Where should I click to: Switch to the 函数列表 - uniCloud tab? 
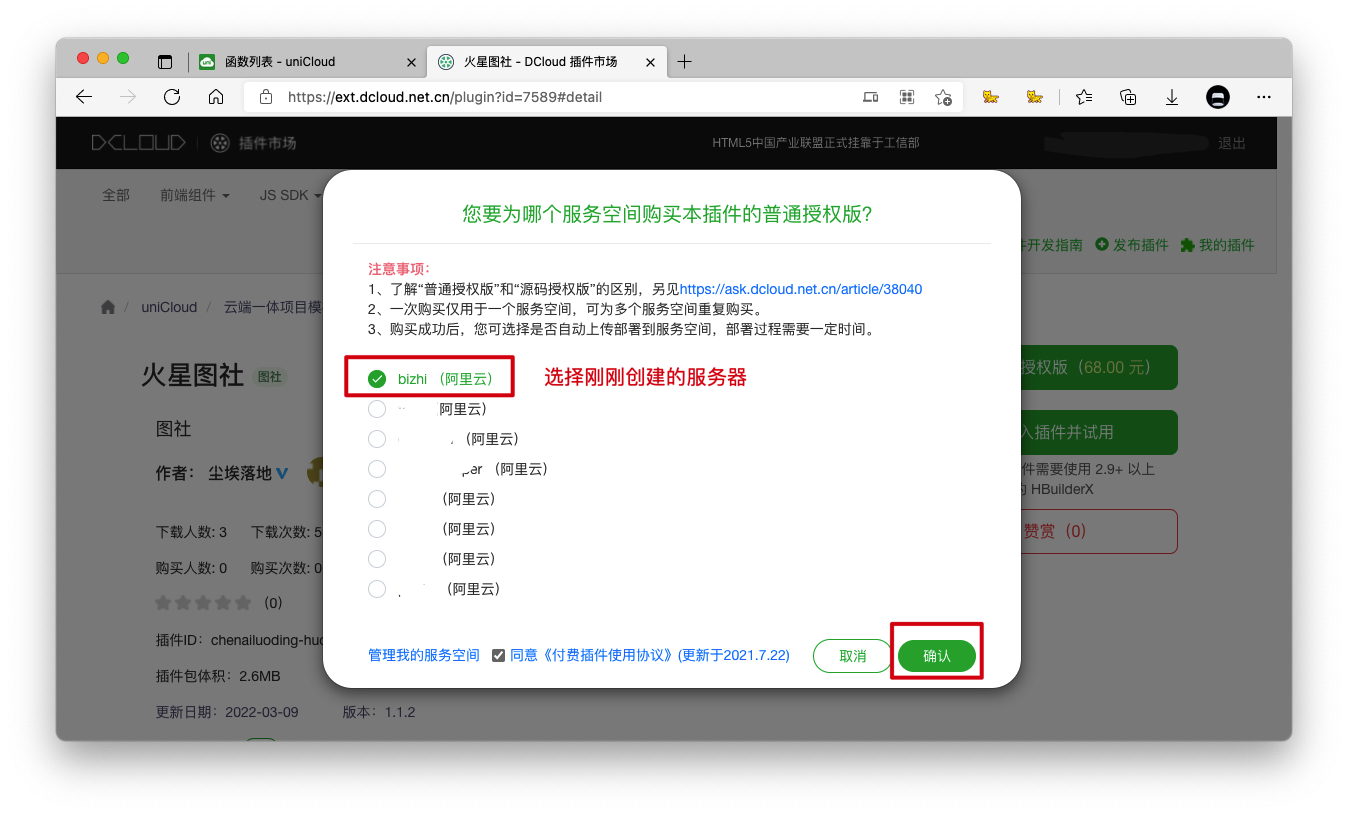pyautogui.click(x=308, y=62)
